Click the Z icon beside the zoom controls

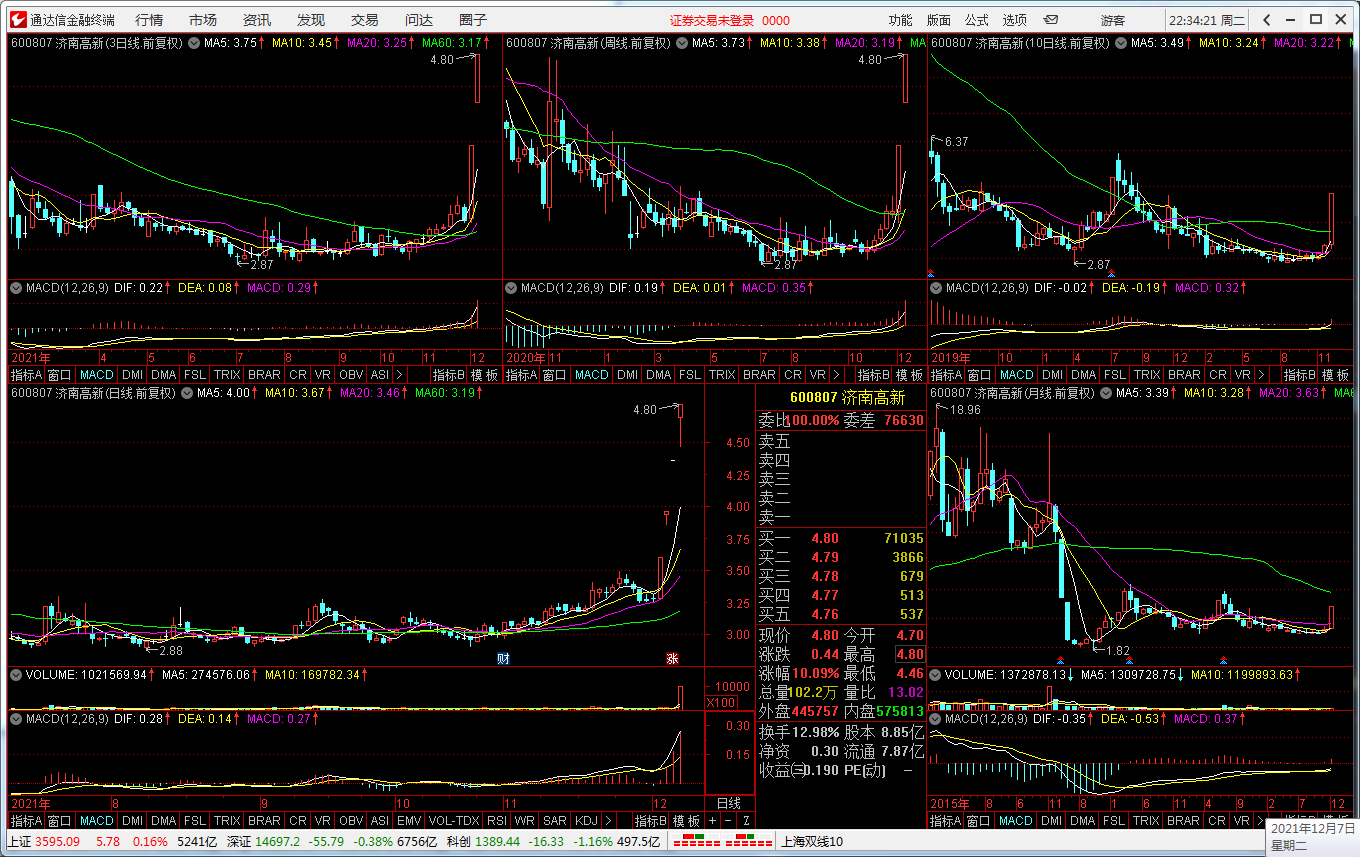point(745,820)
